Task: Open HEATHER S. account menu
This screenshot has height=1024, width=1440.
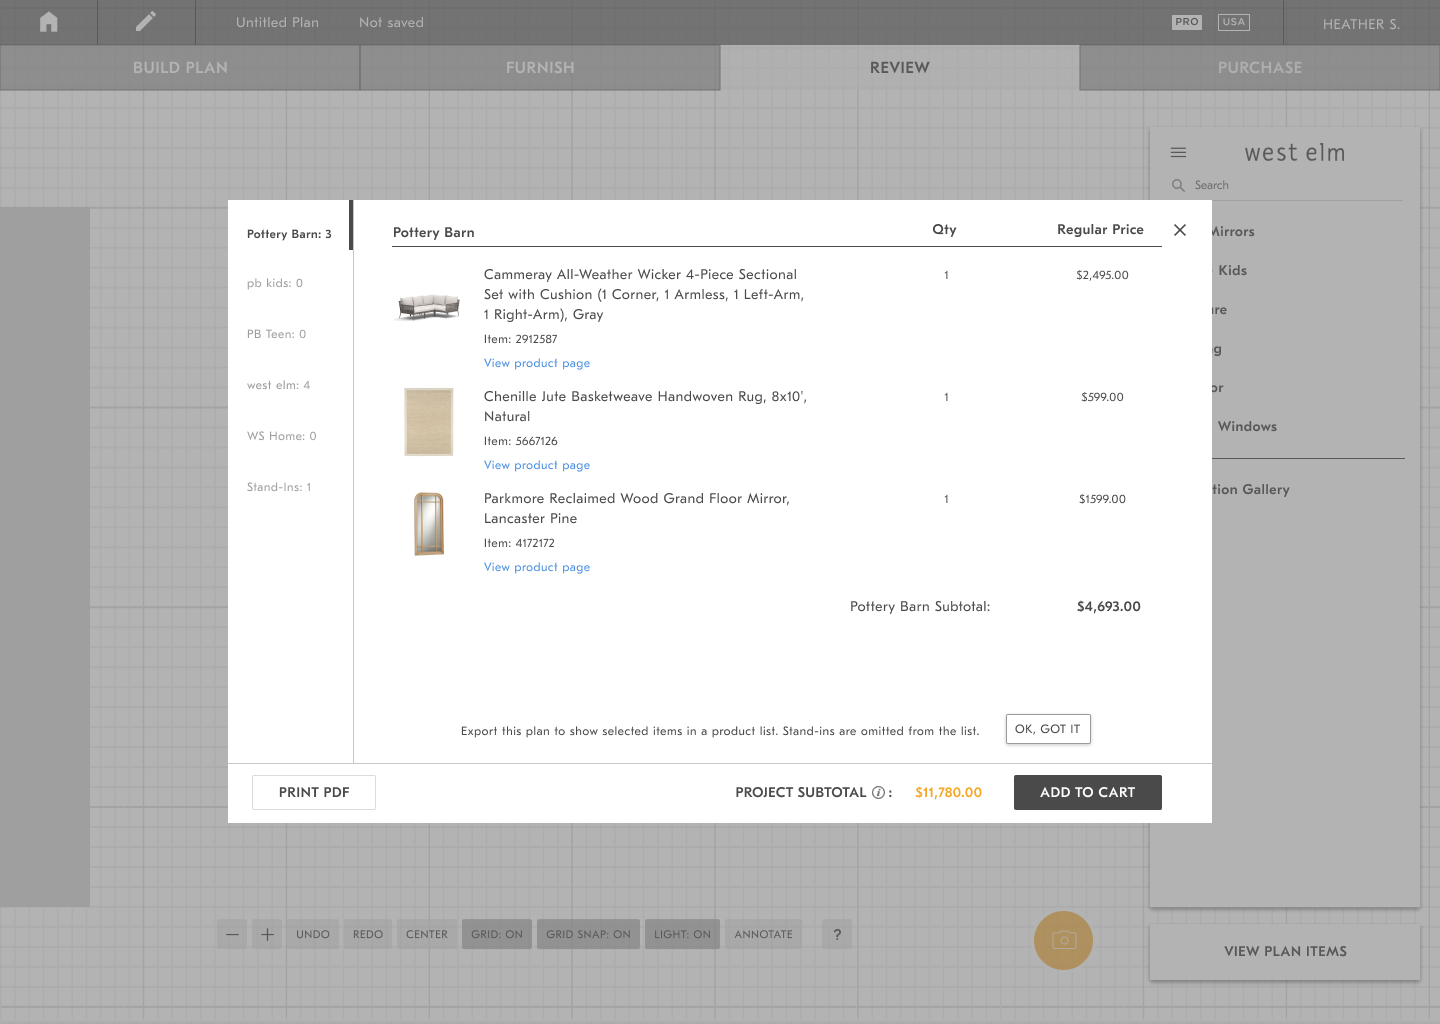Action: (x=1361, y=23)
